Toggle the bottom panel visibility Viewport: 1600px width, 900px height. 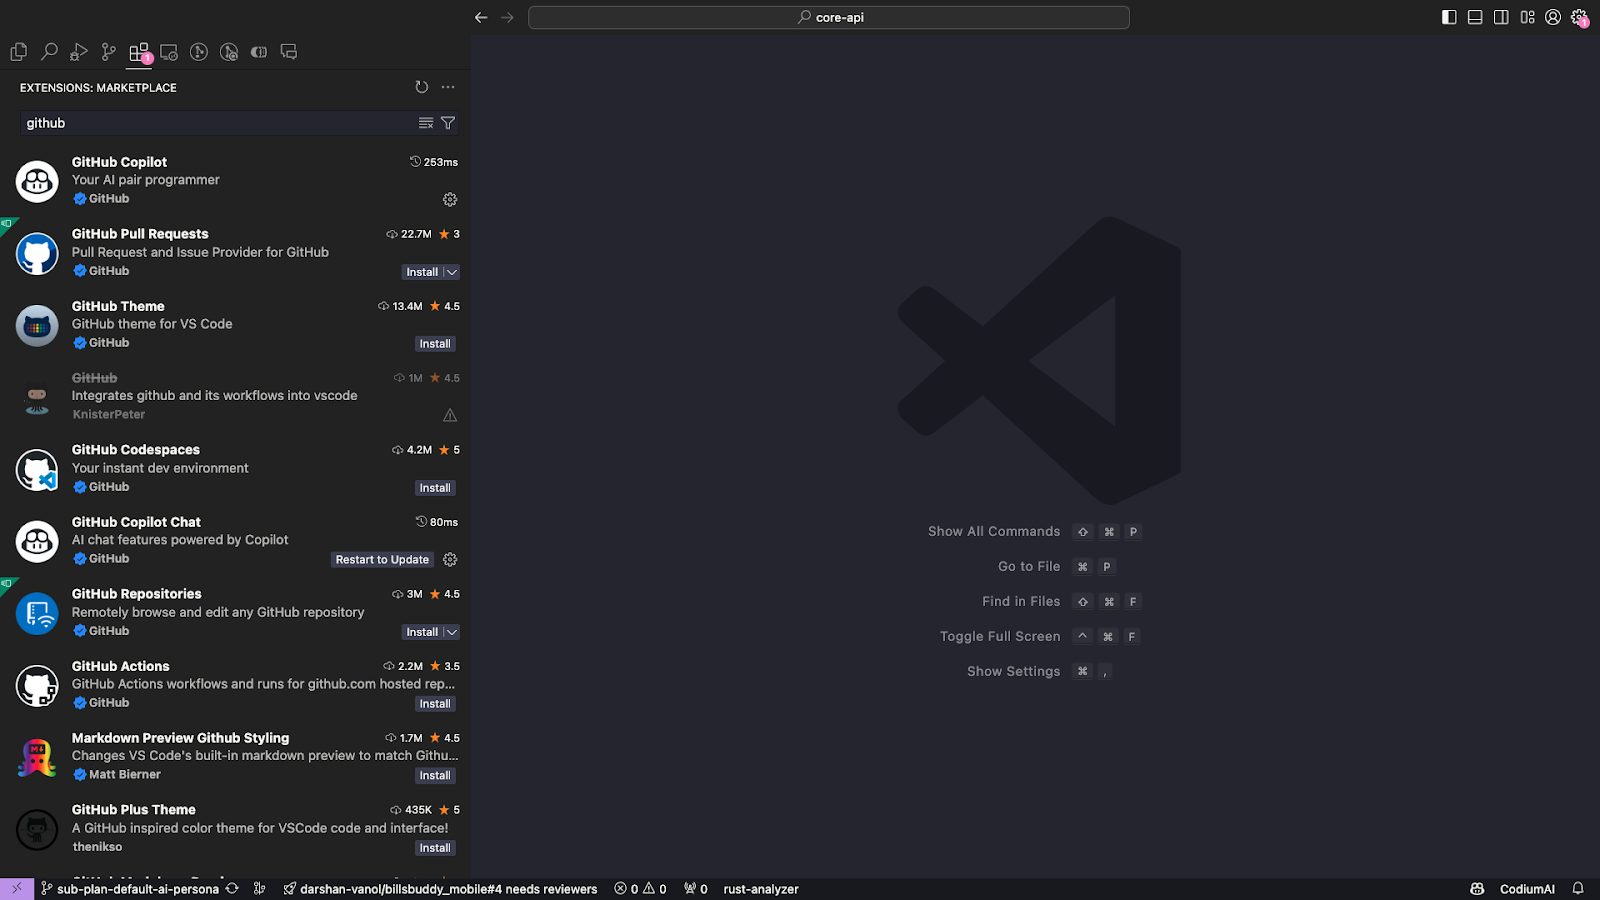[x=1475, y=17]
